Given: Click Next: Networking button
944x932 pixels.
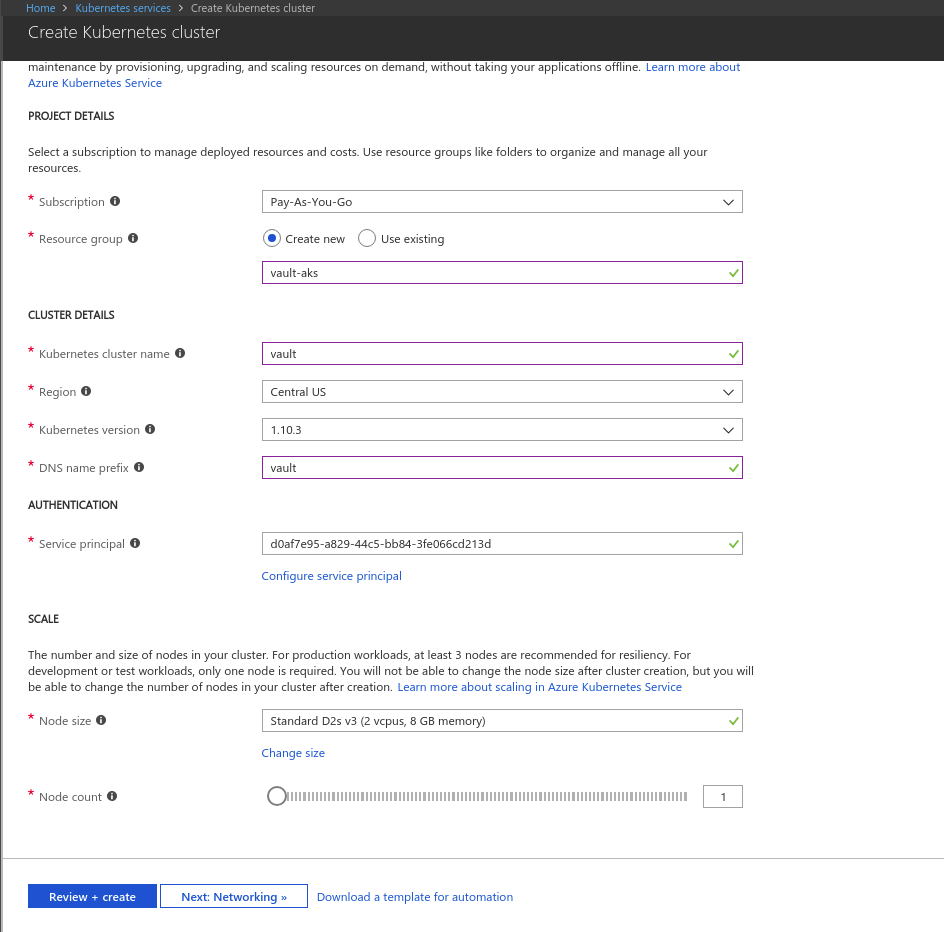Looking at the screenshot, I should point(233,897).
